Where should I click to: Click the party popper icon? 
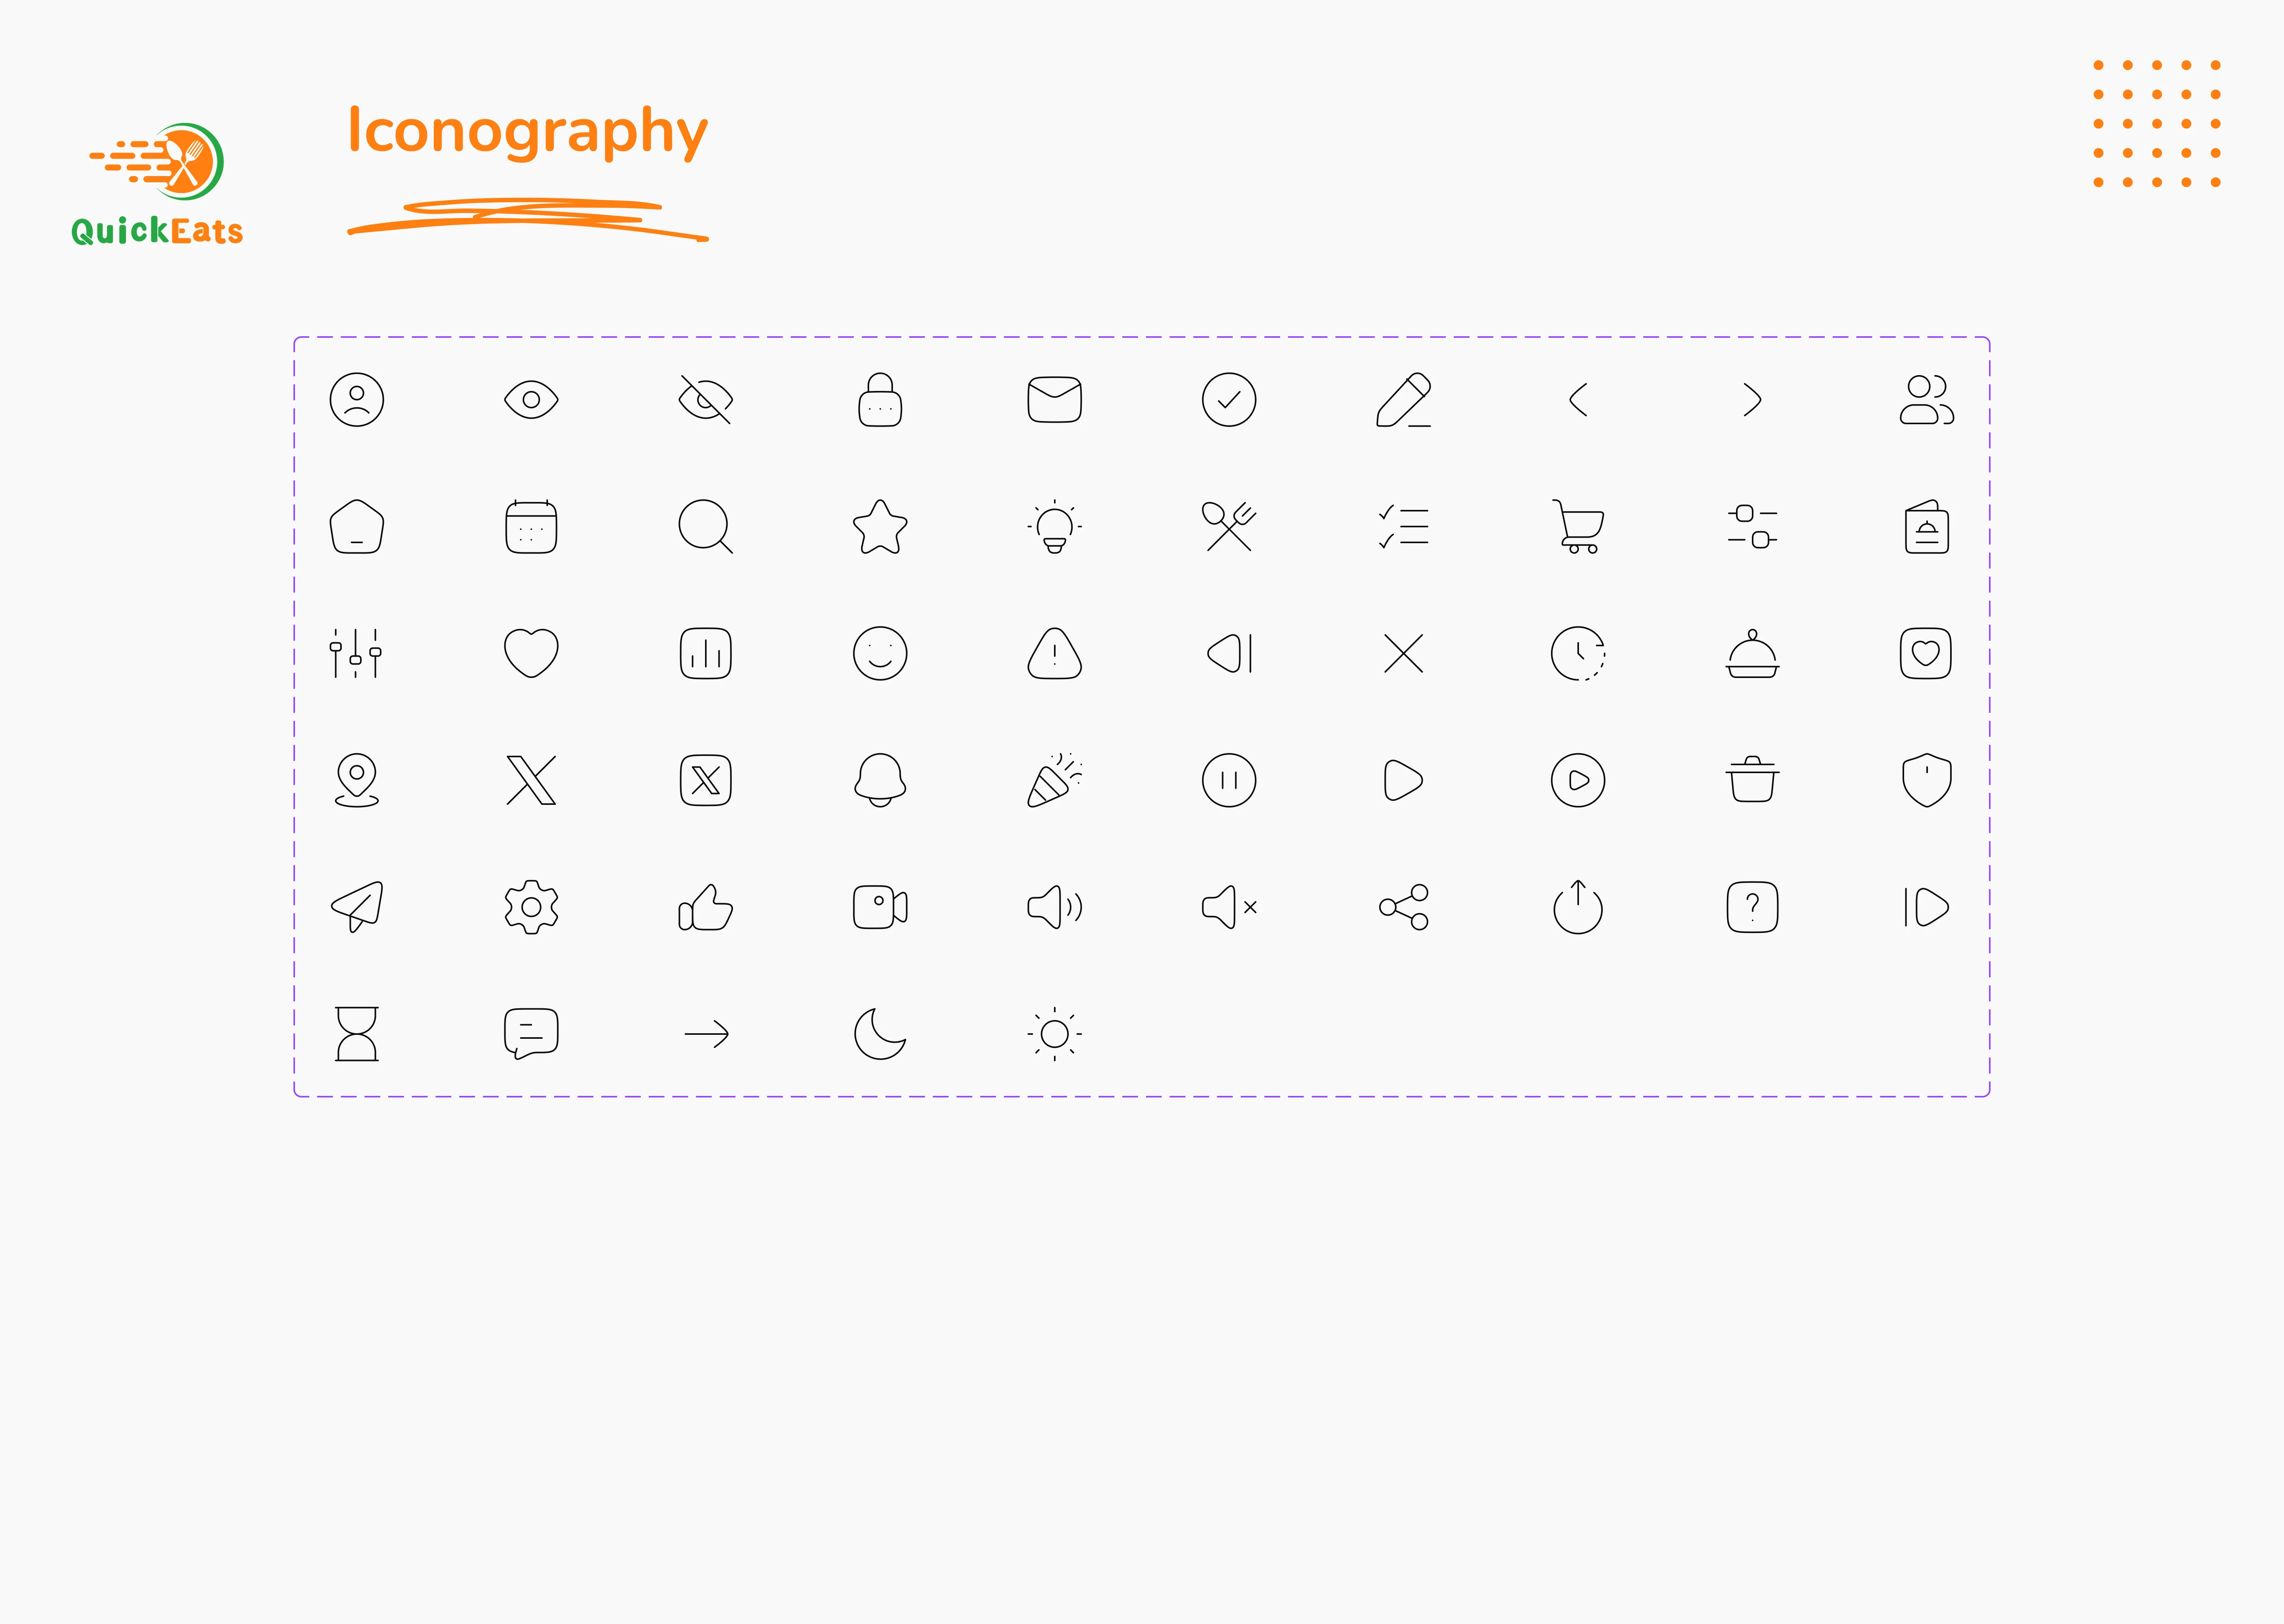click(x=1054, y=780)
